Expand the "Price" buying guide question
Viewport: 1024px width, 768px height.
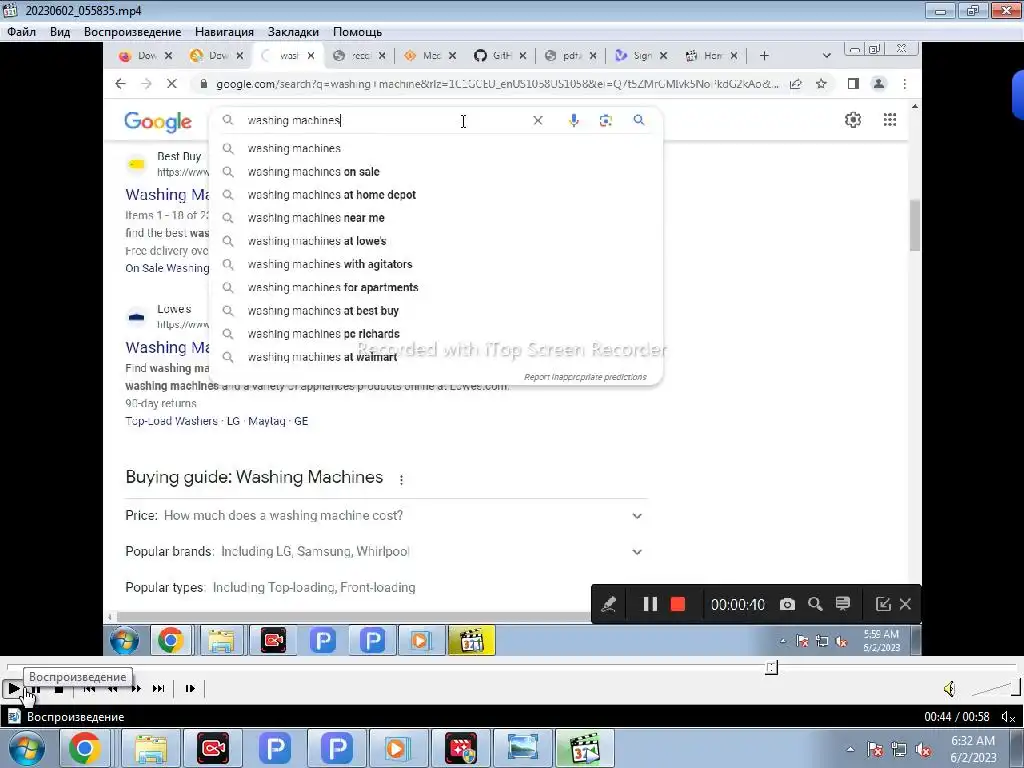point(385,516)
